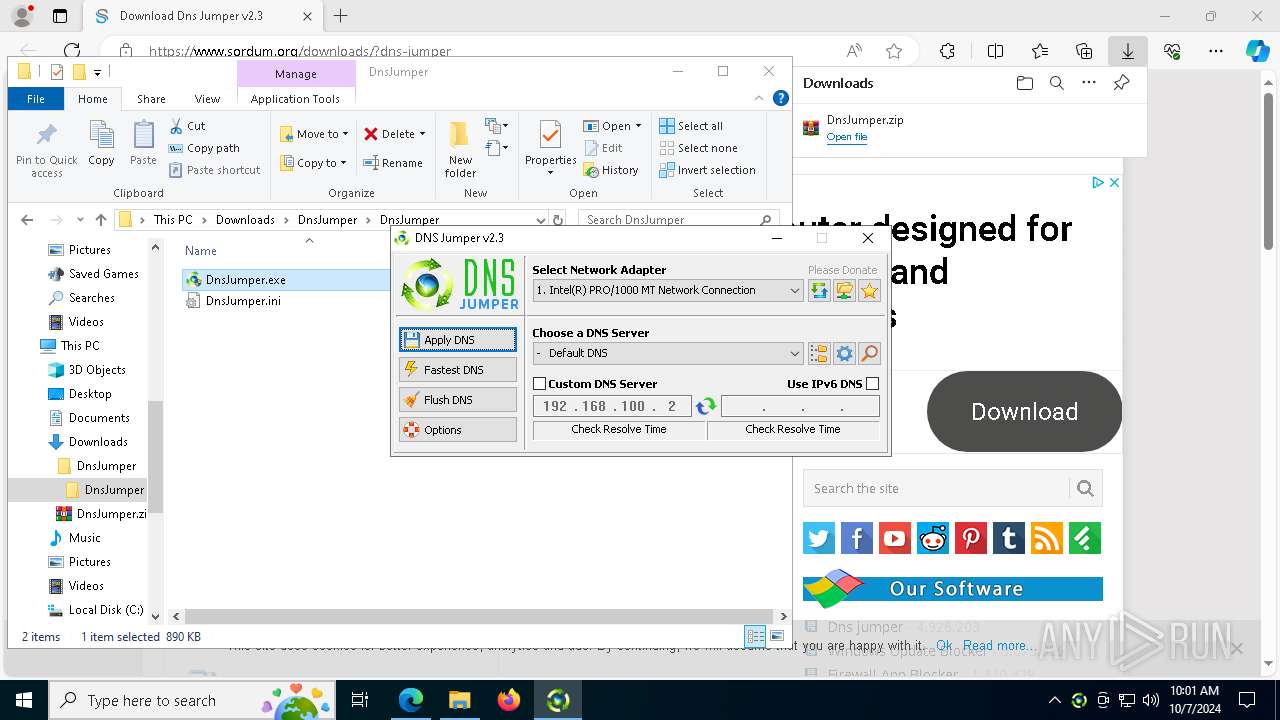This screenshot has height=720, width=1280.
Task: Click the Edge Extensions puzzle icon
Action: (947, 52)
